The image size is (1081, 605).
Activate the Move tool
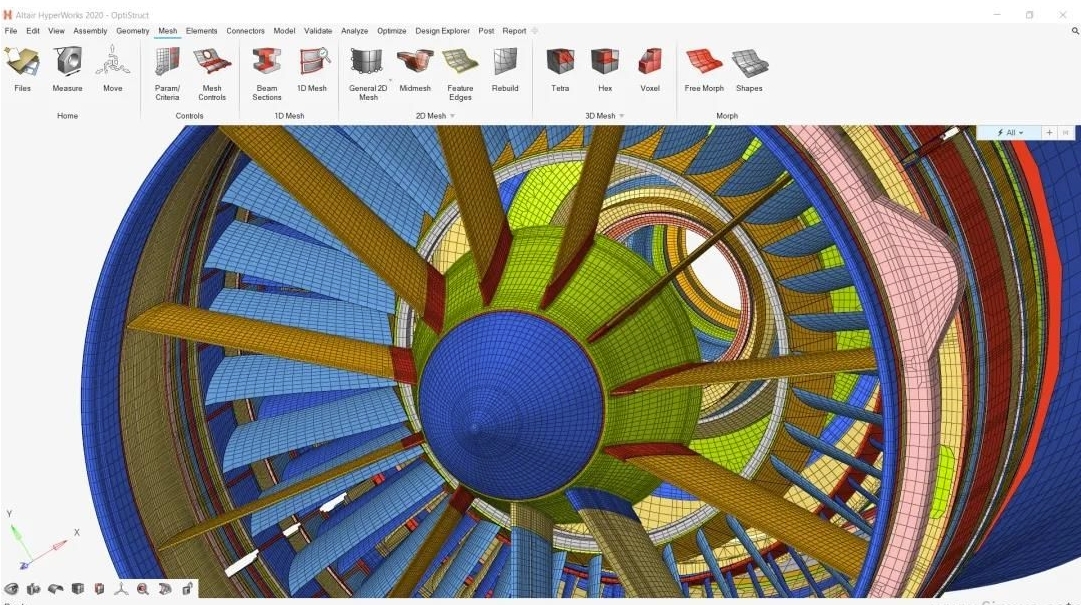(x=112, y=69)
